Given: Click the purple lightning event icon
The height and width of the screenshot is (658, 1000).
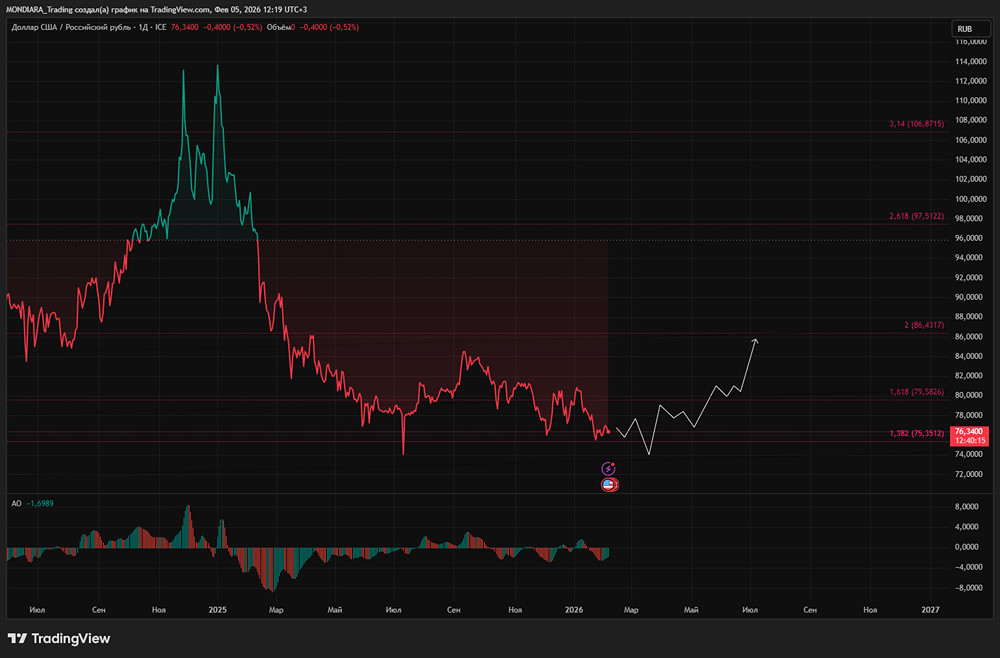Looking at the screenshot, I should tap(608, 469).
